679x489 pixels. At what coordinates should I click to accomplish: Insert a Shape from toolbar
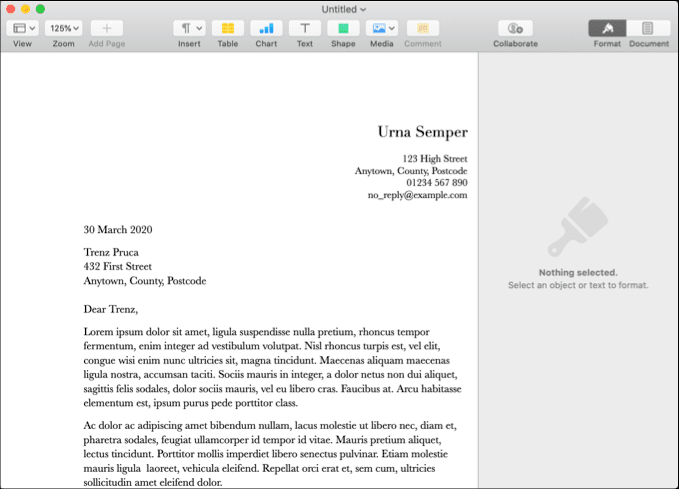343,28
